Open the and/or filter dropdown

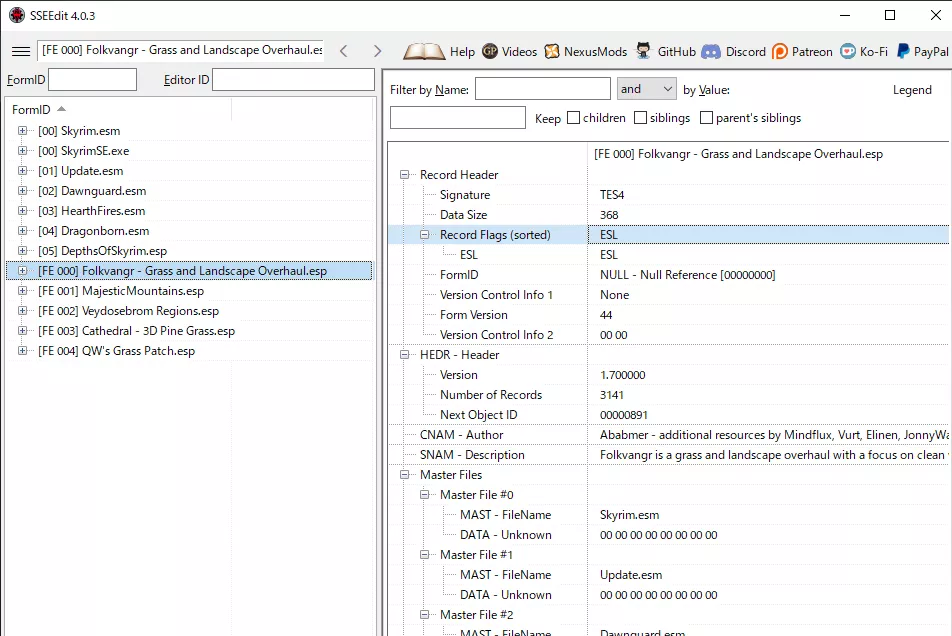(647, 89)
